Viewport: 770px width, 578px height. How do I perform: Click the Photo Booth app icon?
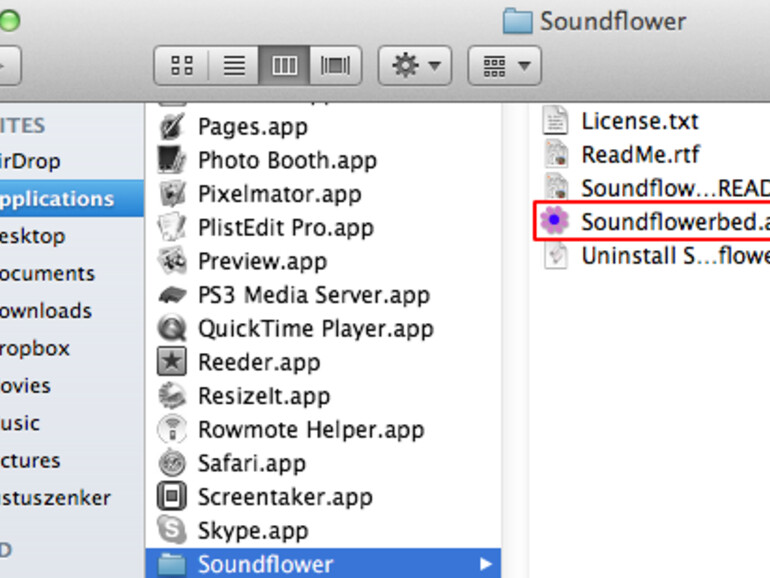(x=173, y=160)
